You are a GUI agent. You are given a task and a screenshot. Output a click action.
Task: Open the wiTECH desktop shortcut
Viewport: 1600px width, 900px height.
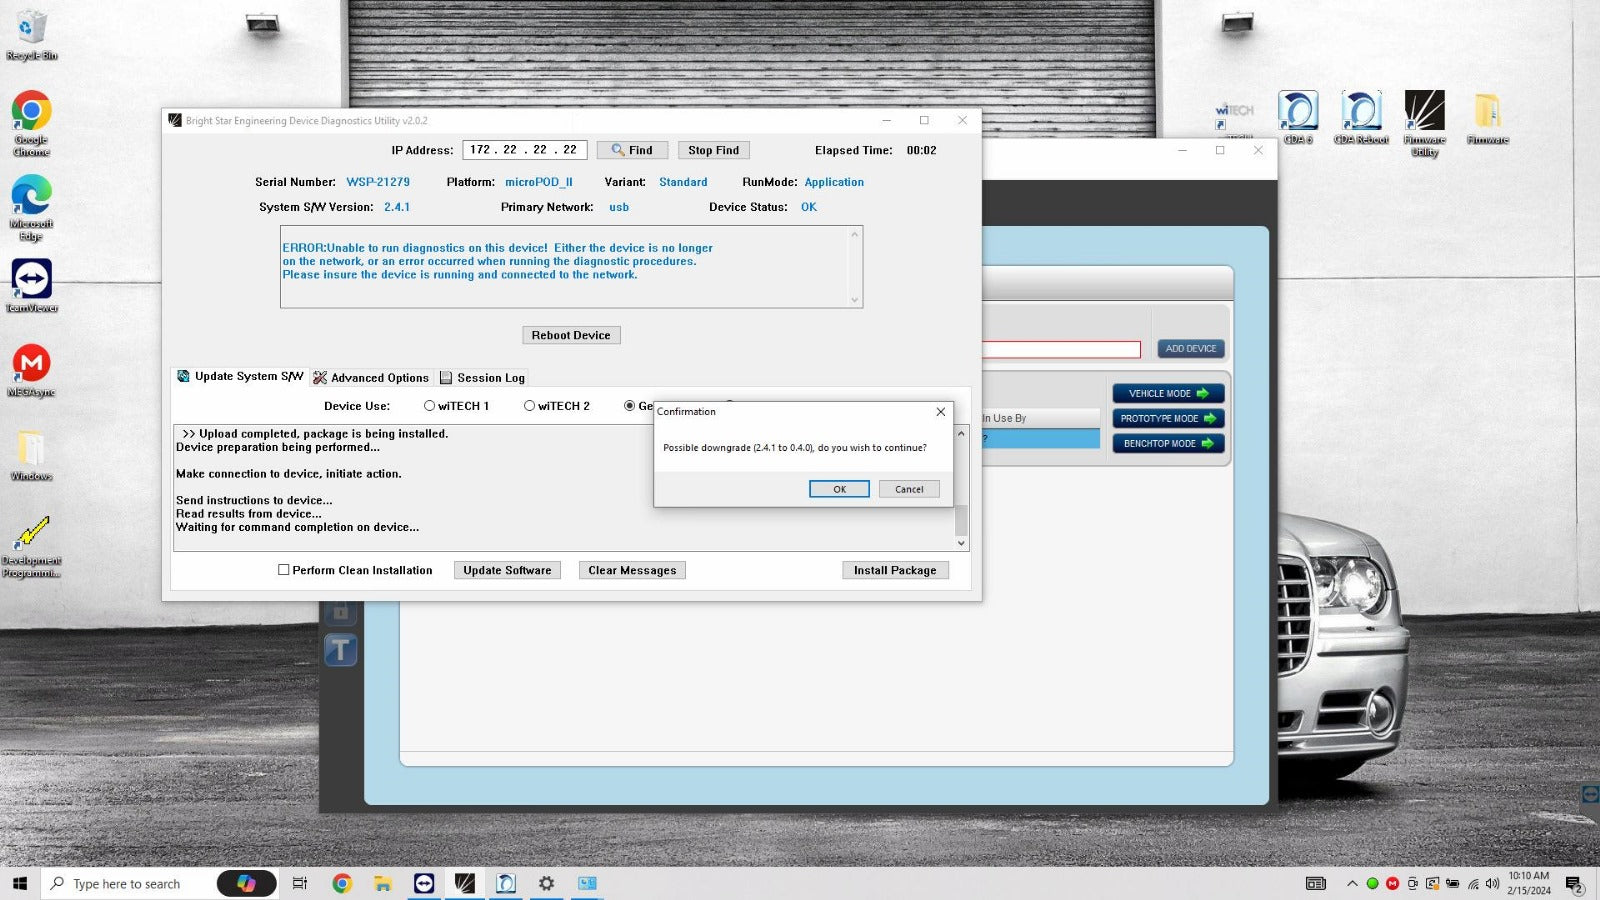click(1235, 114)
